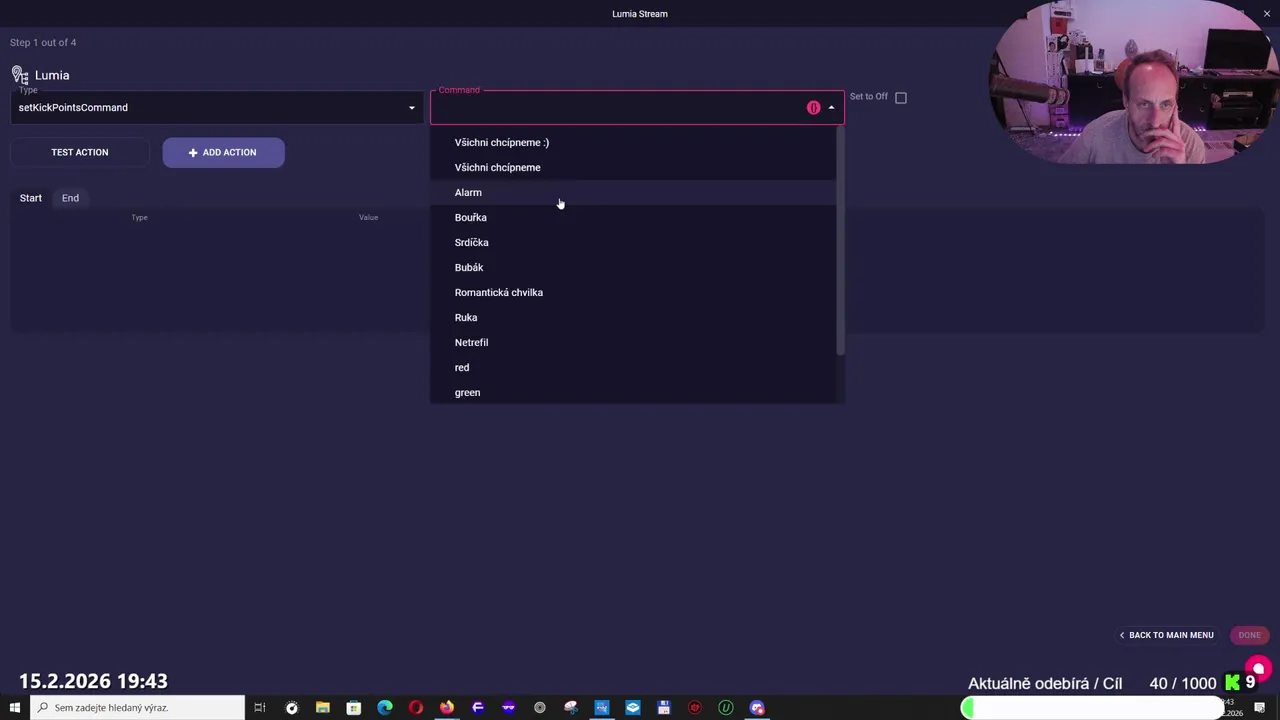Image resolution: width=1280 pixels, height=720 pixels.
Task: Click the Value column header
Action: 369,217
